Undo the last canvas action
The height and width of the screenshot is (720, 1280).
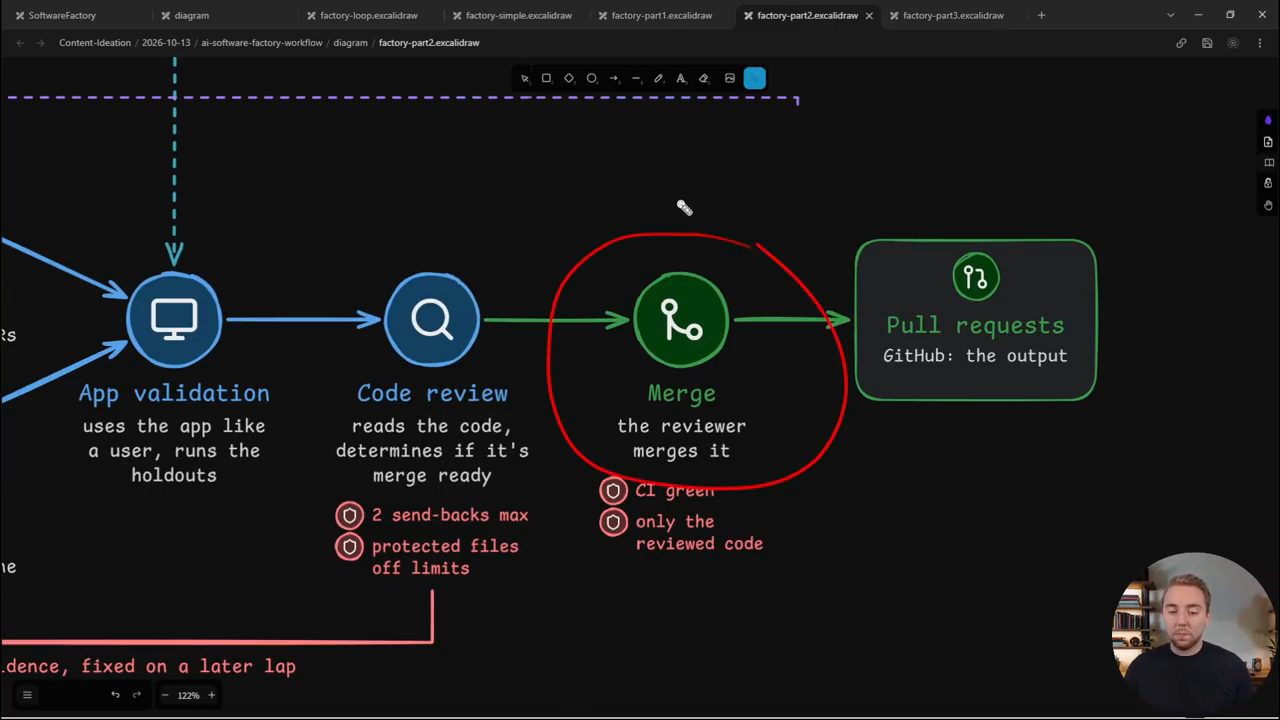point(115,695)
